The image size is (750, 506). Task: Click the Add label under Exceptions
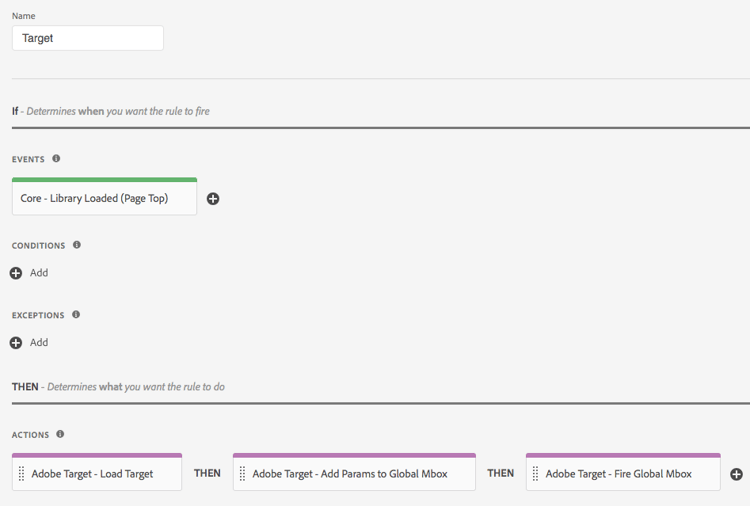[x=39, y=342]
